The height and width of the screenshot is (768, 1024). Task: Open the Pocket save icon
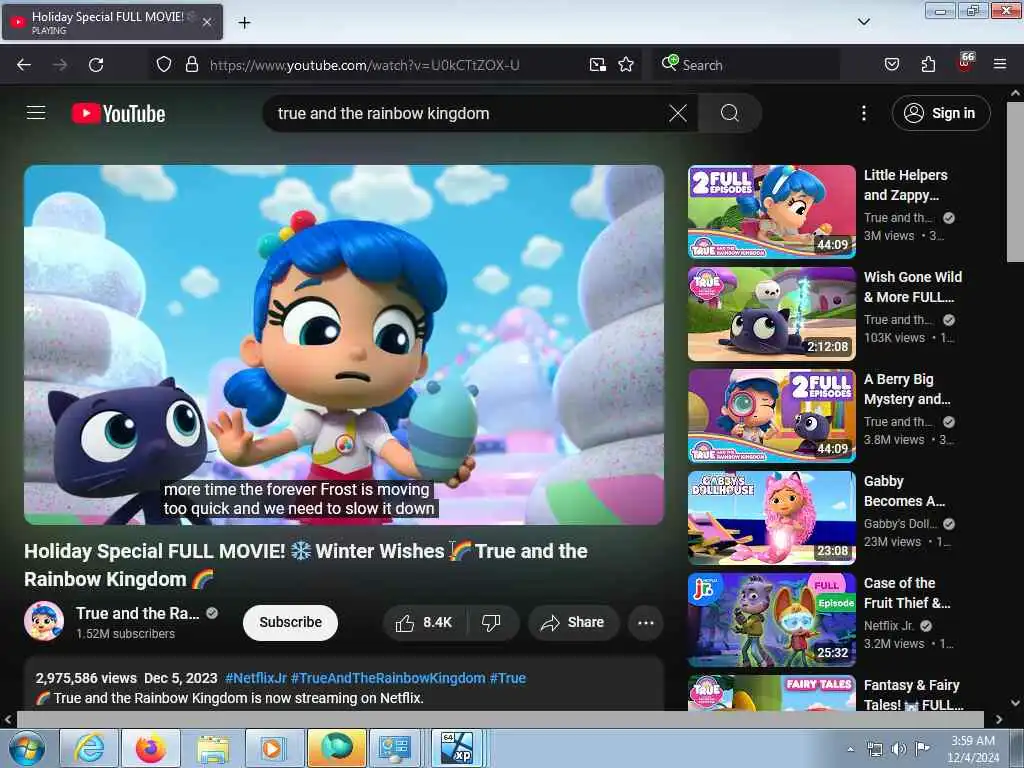tap(891, 64)
